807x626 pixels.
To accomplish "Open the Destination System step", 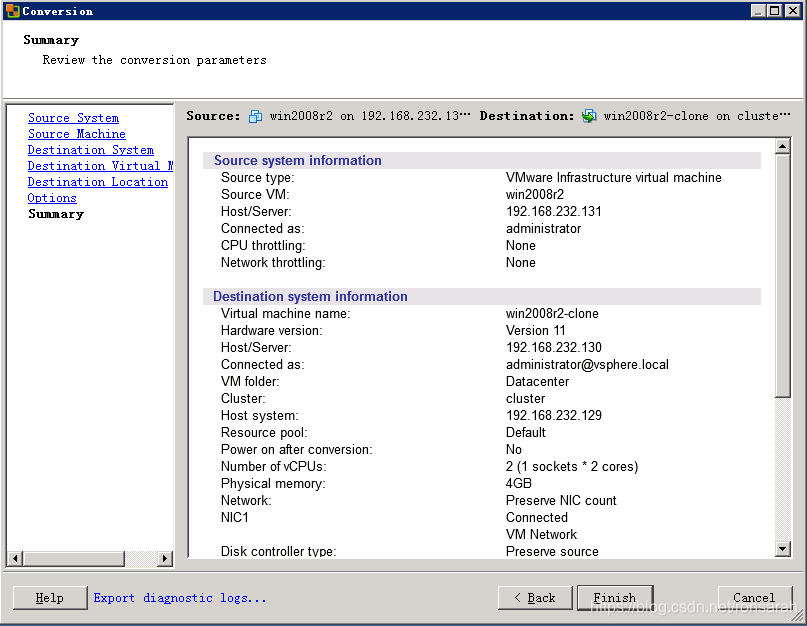I will point(91,150).
